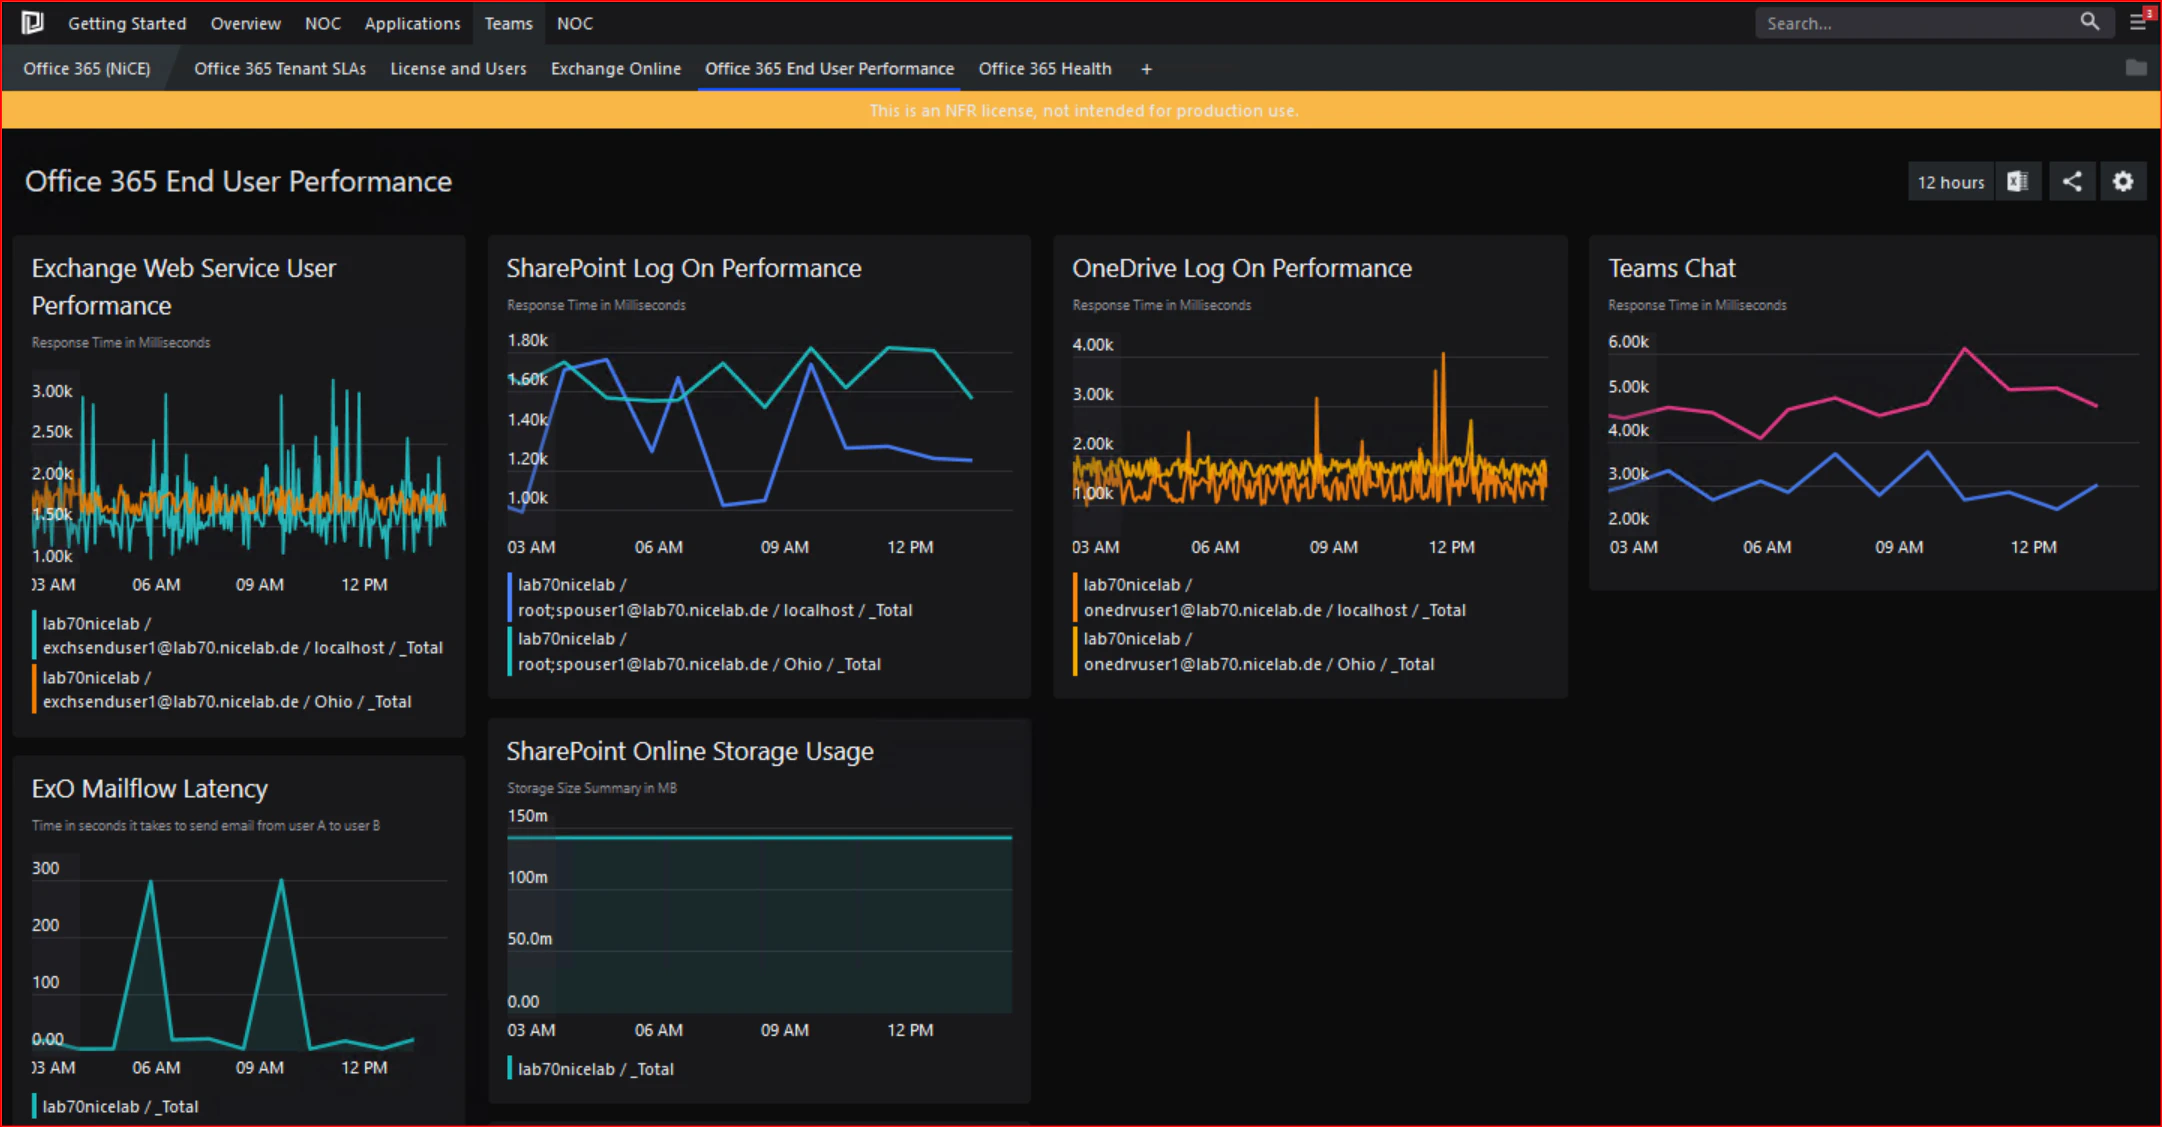Open dashboard settings via gear icon

coord(2122,181)
